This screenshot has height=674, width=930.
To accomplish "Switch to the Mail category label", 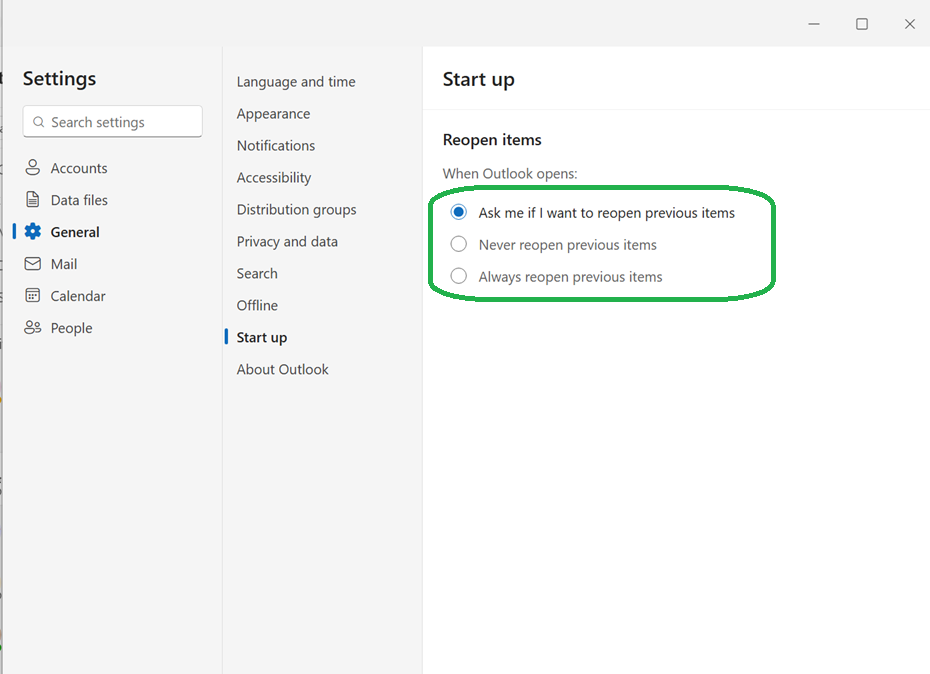I will click(x=63, y=265).
